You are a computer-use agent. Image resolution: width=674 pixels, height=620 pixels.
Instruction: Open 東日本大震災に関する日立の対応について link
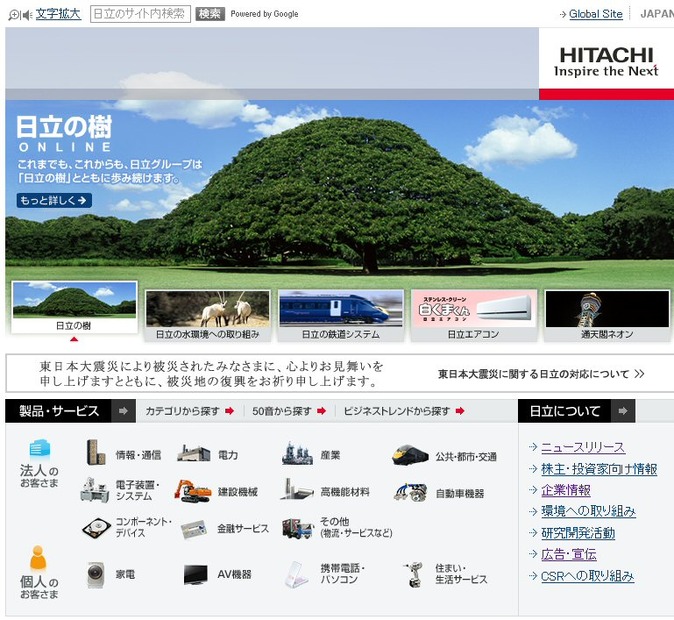541,374
